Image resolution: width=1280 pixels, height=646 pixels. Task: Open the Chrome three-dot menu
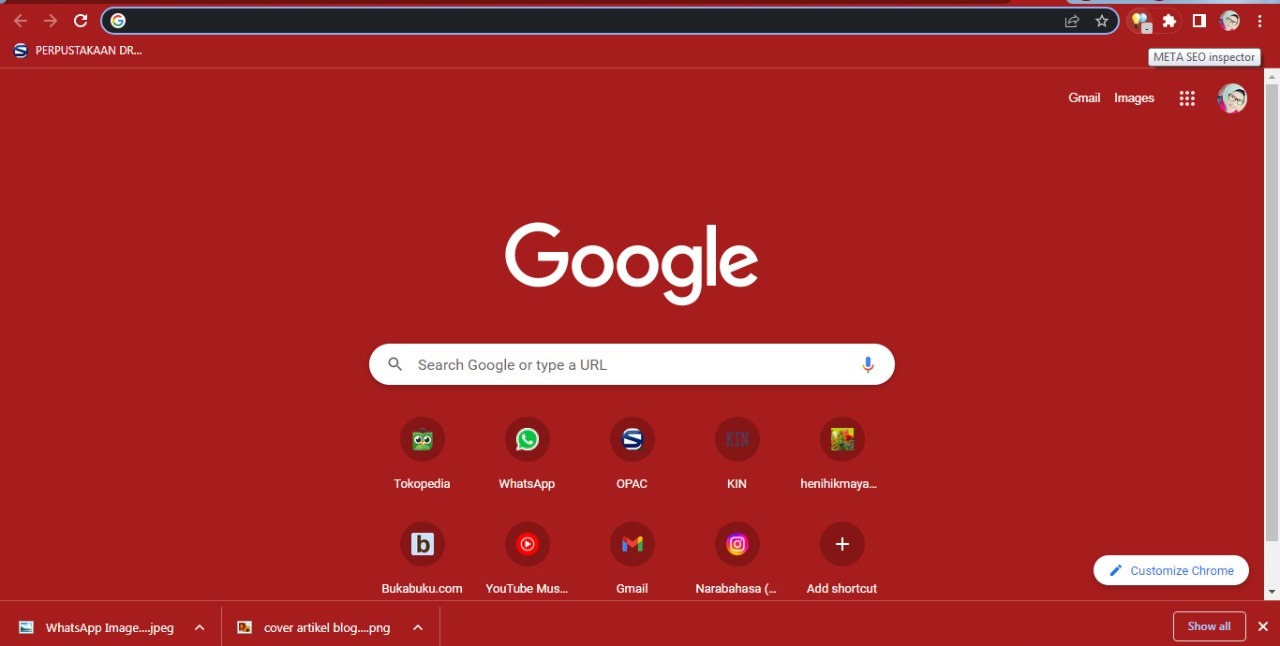click(1260, 21)
